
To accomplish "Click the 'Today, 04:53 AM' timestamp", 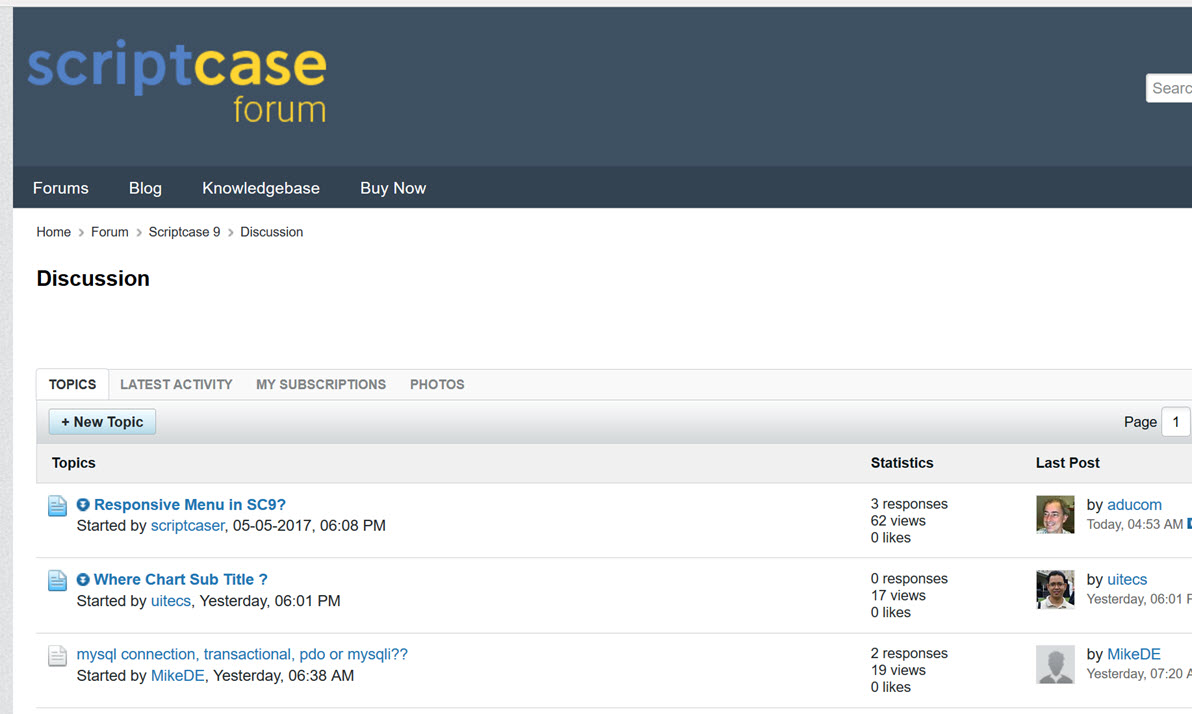I will (1134, 524).
